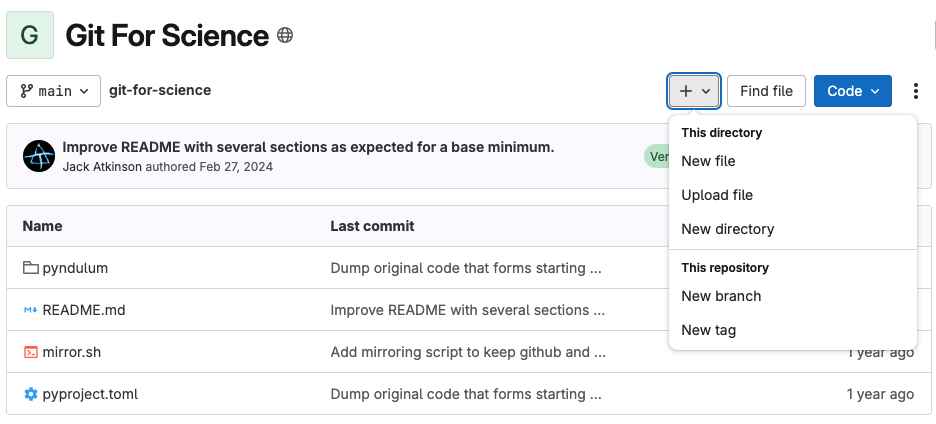
Task: Click the mirror.sh shell script icon
Action: coord(30,352)
